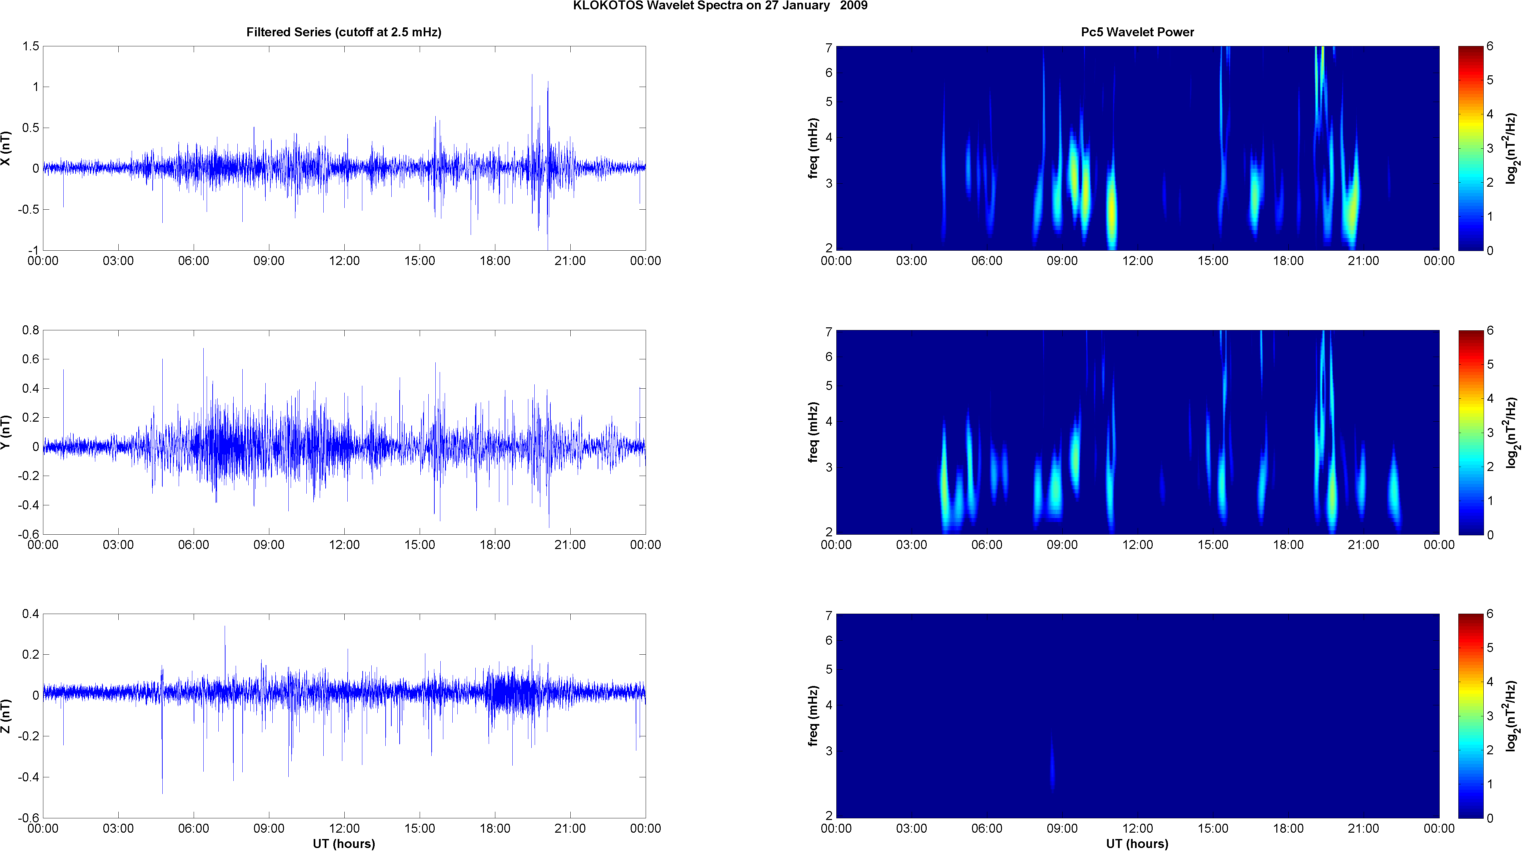
Task: Select the Y component filtered time series plot
Action: tap(344, 432)
